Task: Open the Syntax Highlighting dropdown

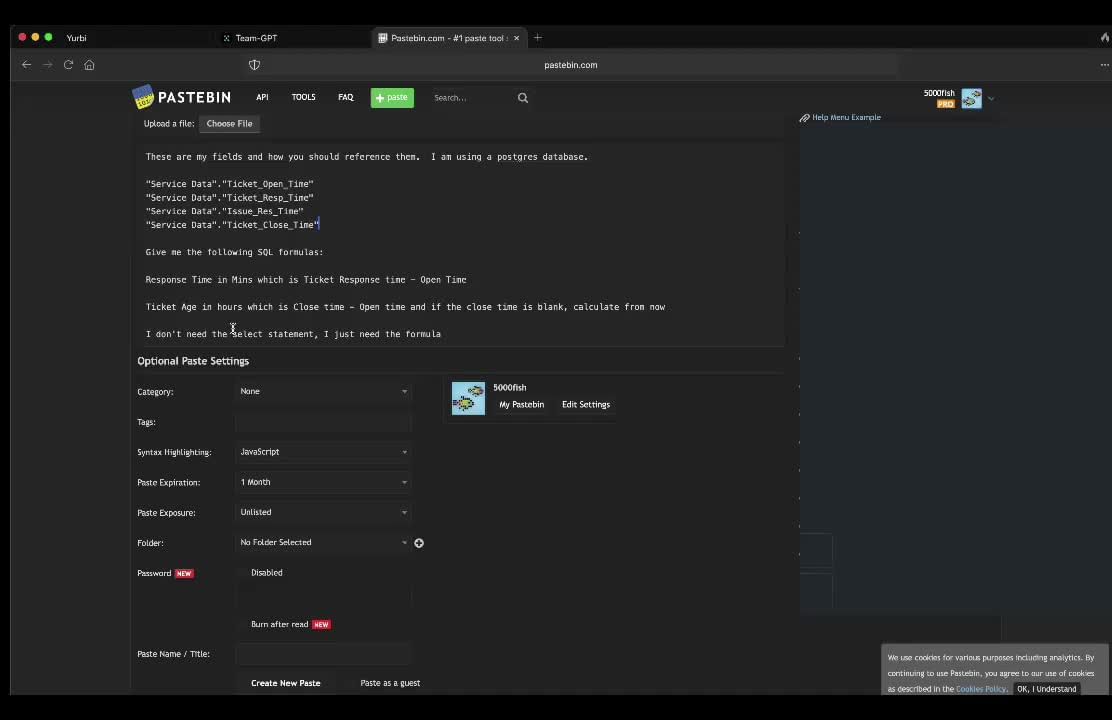Action: click(x=323, y=452)
